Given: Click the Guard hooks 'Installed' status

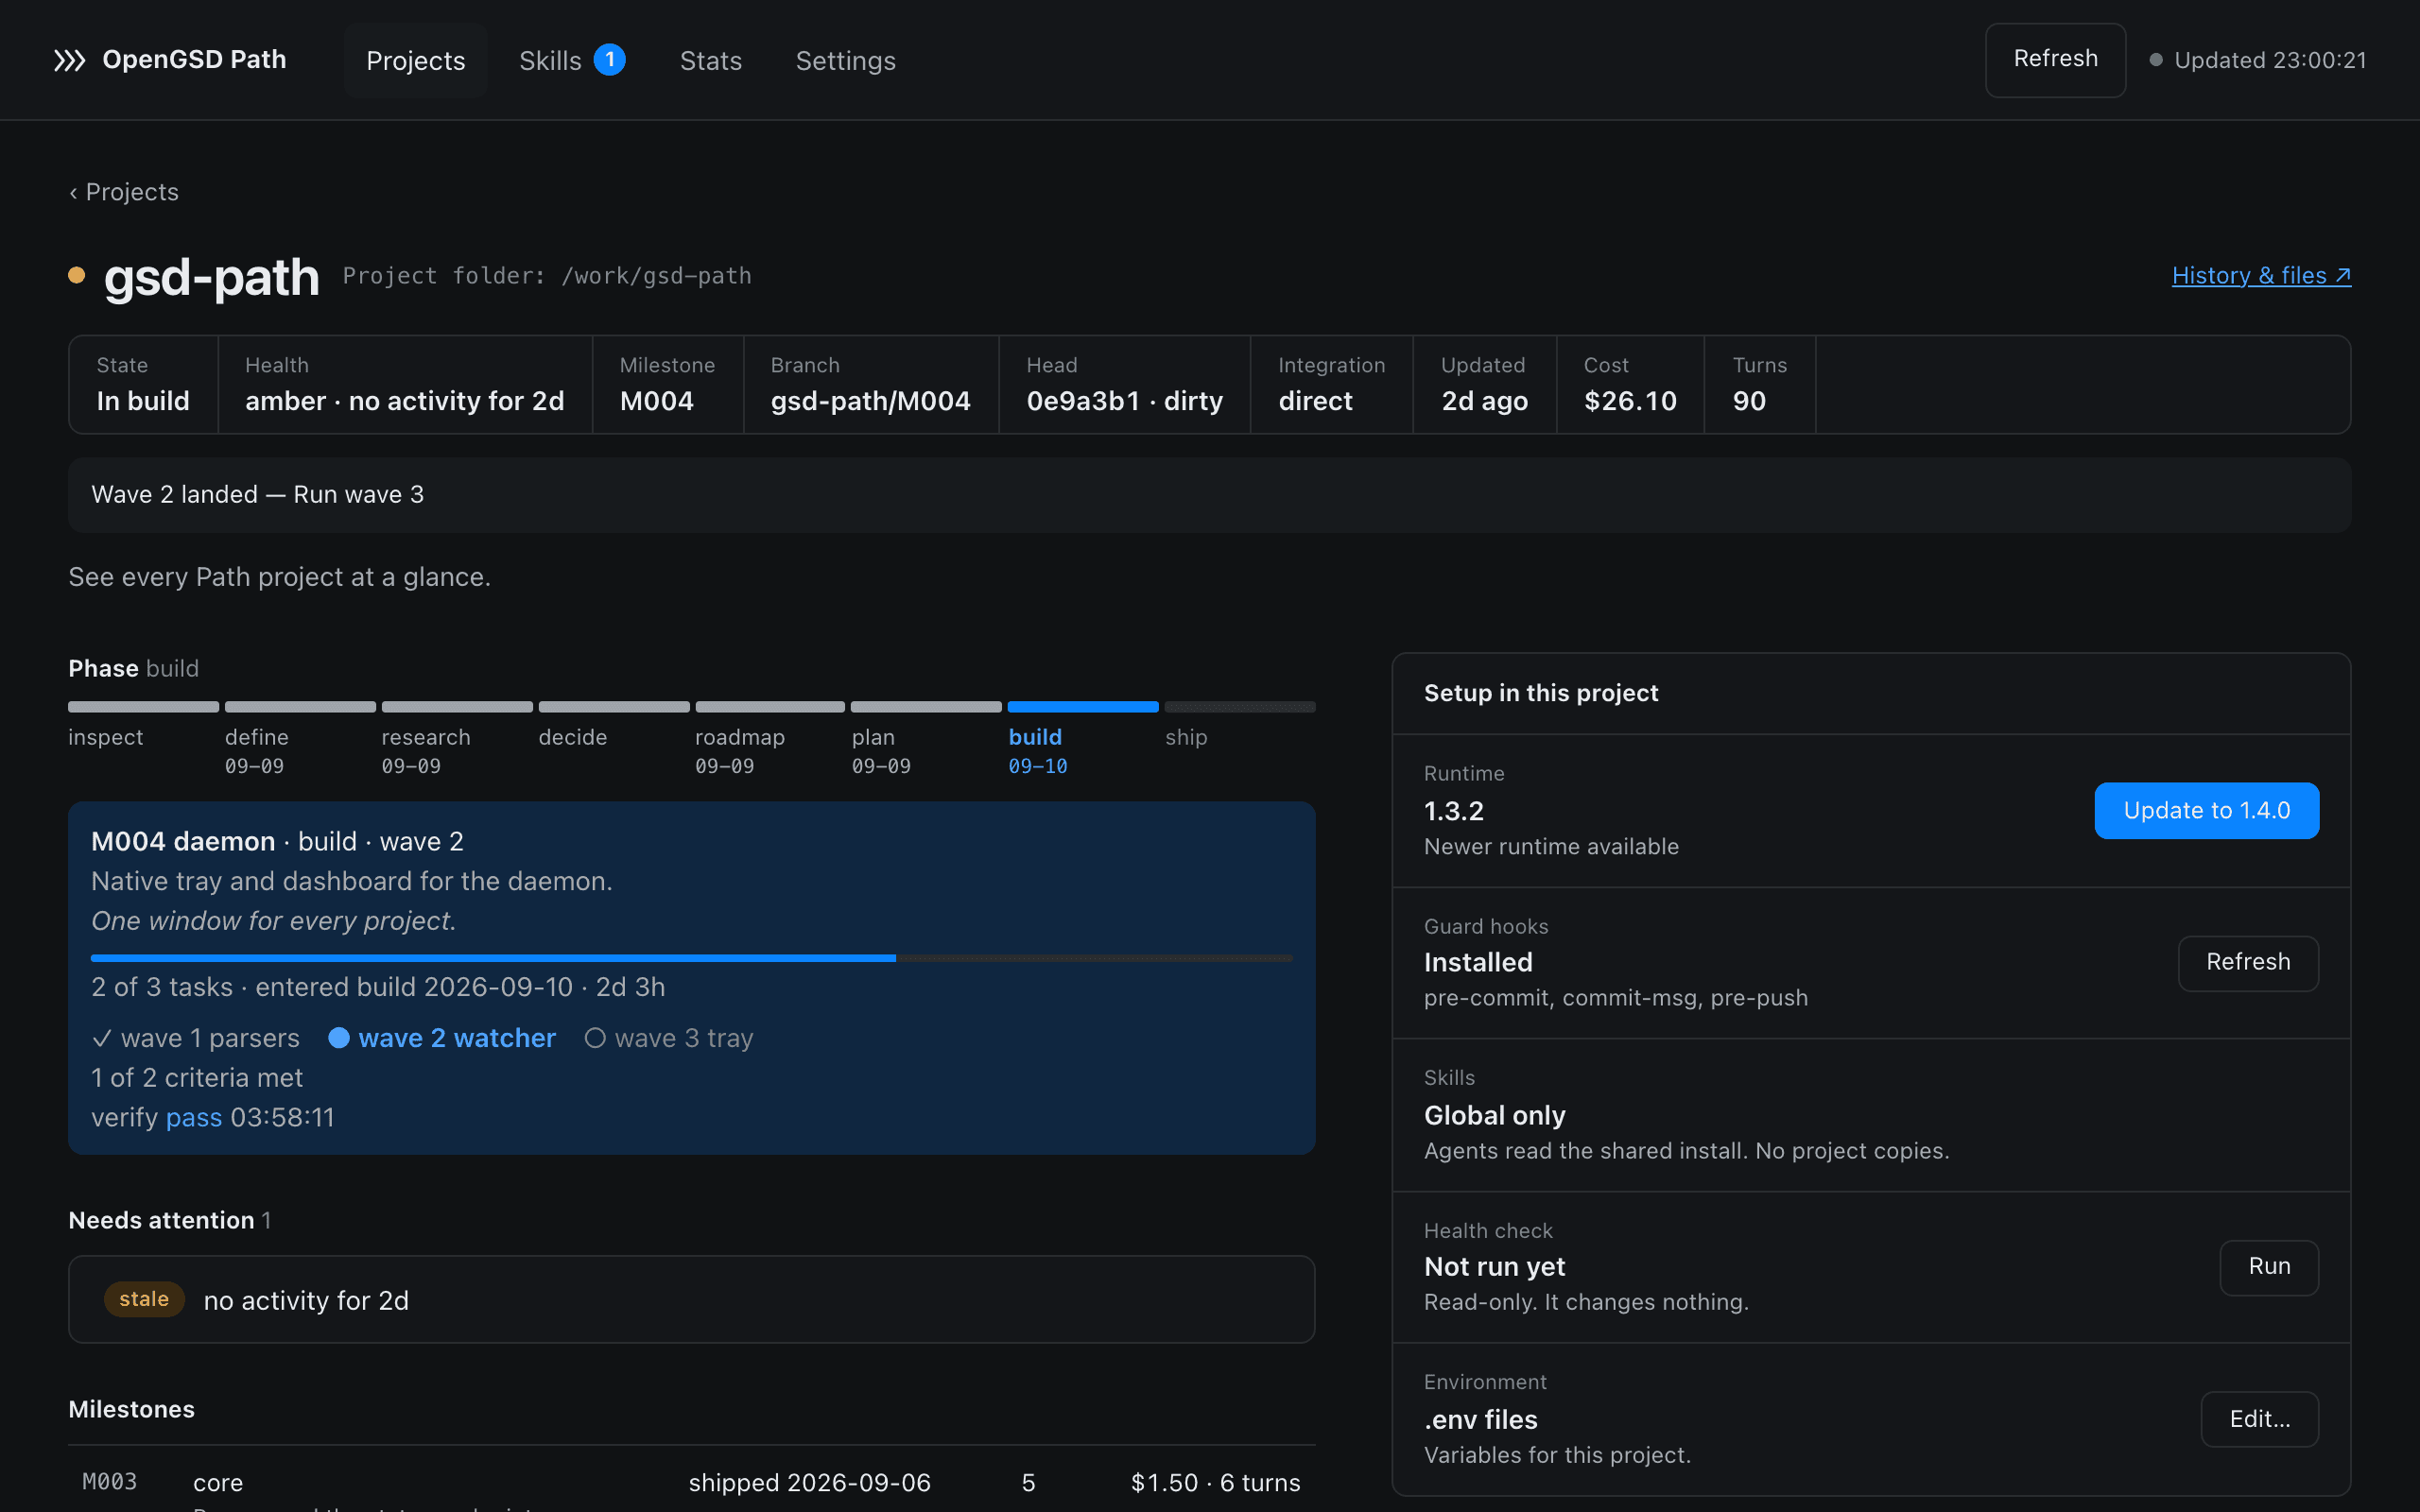Looking at the screenshot, I should click(x=1478, y=962).
